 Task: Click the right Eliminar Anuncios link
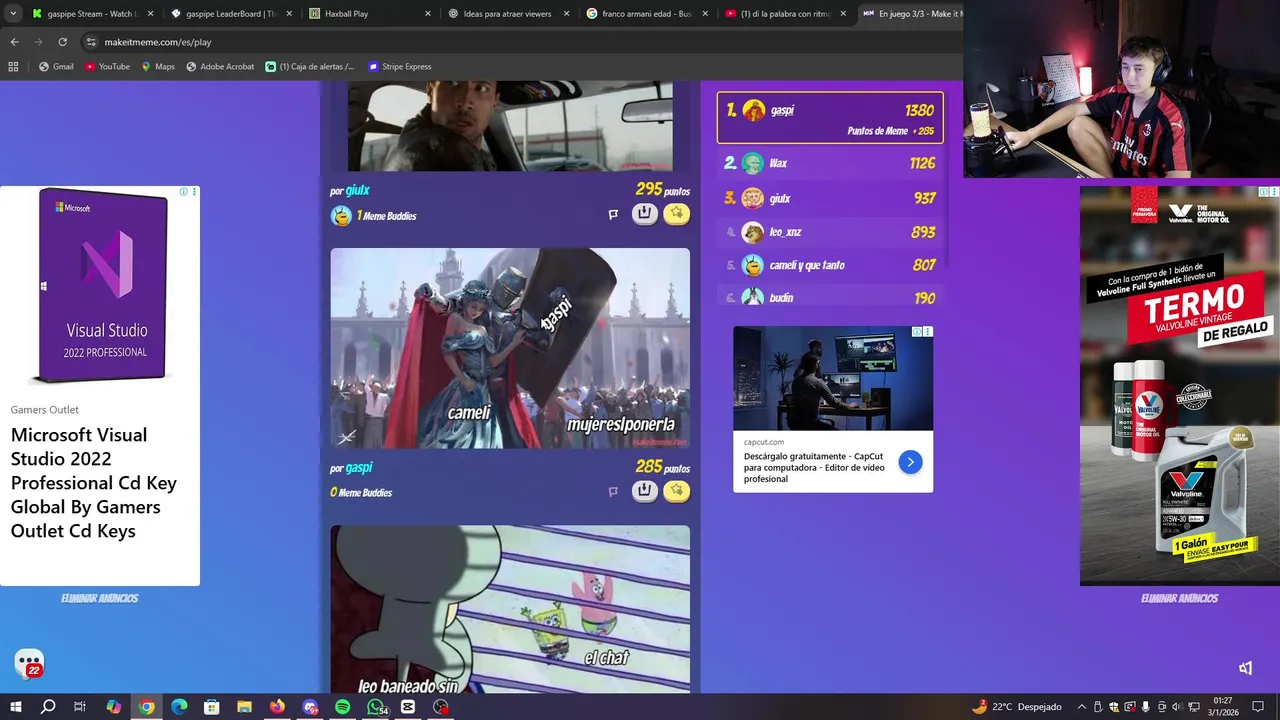pos(1179,598)
